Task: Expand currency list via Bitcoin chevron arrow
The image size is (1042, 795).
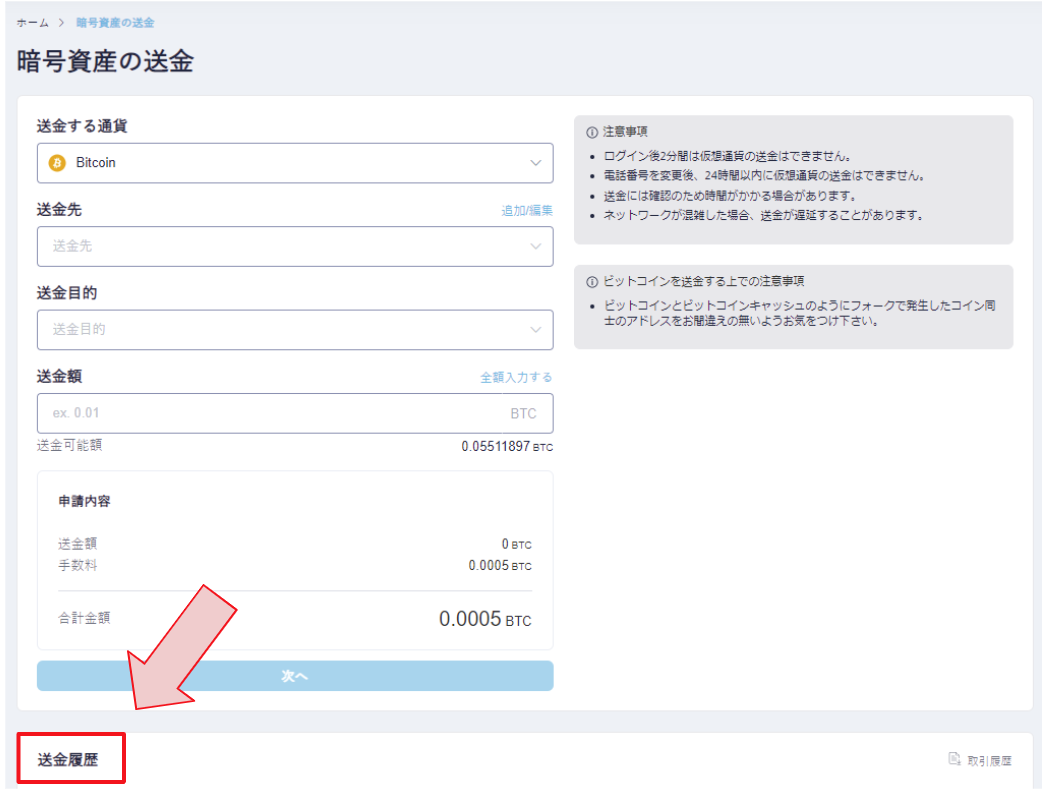Action: pyautogui.click(x=536, y=162)
